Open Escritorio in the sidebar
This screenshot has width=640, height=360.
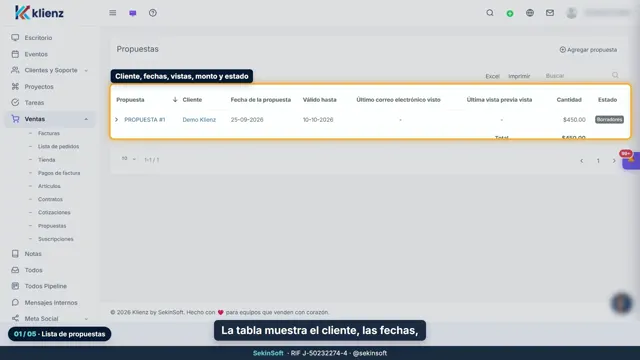[38, 38]
